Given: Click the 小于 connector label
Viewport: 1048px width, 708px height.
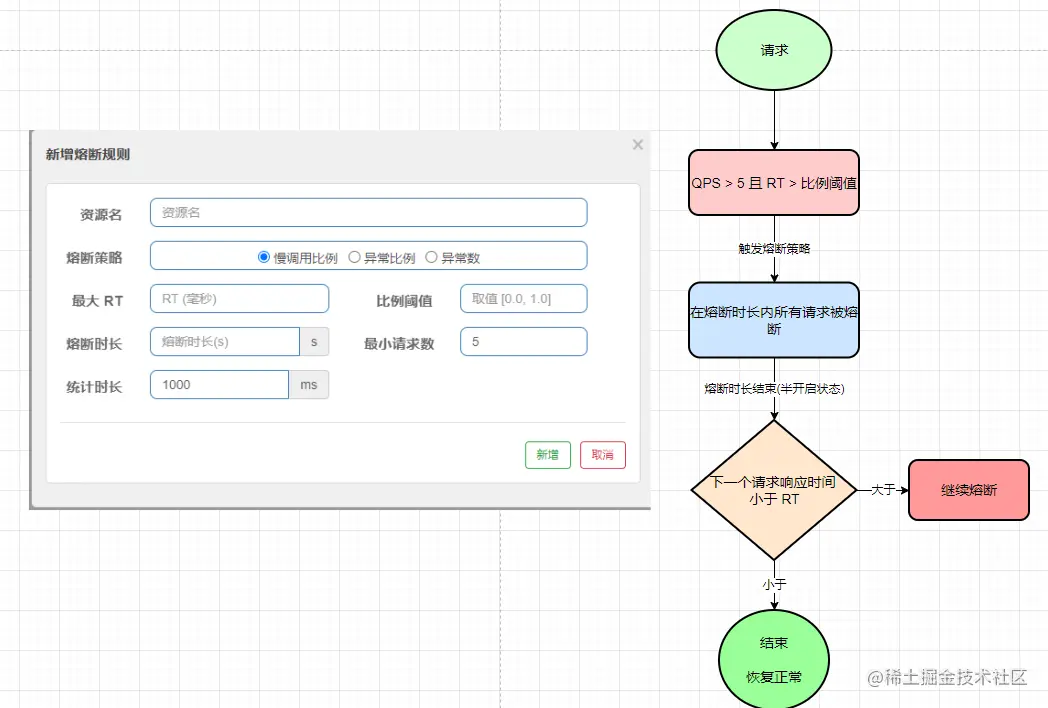Looking at the screenshot, I should [x=774, y=584].
